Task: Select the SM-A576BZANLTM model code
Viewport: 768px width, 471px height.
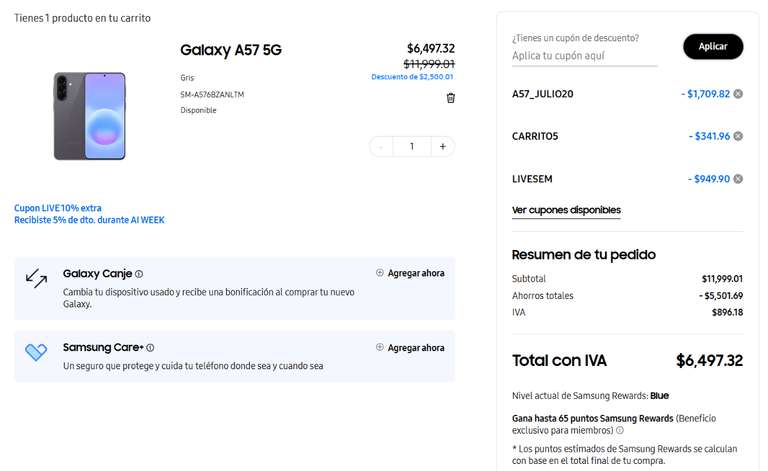Action: [212, 94]
